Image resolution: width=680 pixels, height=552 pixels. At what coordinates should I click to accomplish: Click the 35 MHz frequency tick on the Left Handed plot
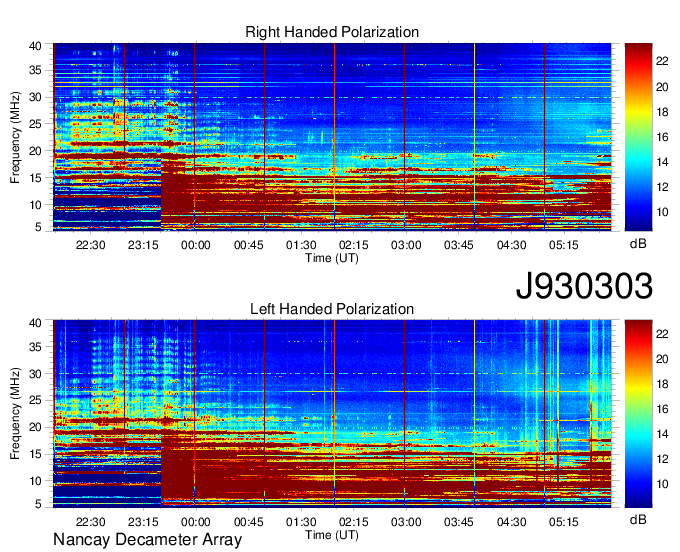click(35, 347)
